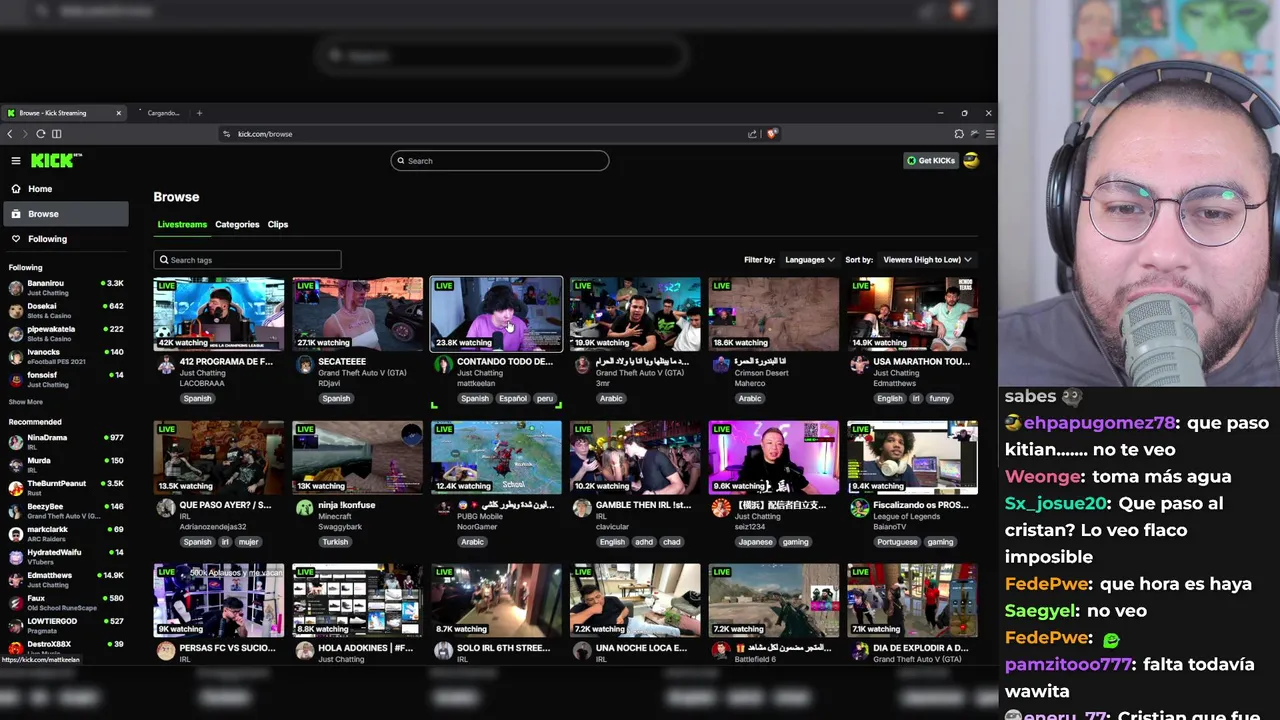The image size is (1280, 720).
Task: Switch to the Livestreams tab
Action: (x=182, y=225)
